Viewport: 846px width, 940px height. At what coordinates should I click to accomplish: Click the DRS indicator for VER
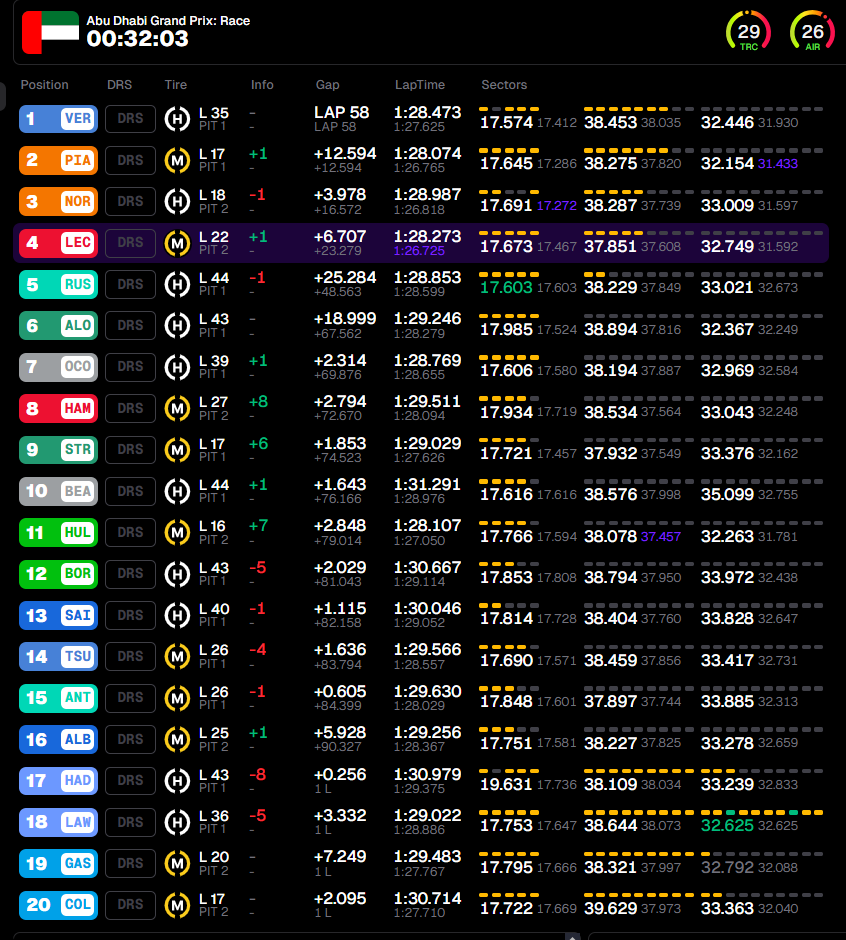click(x=130, y=119)
